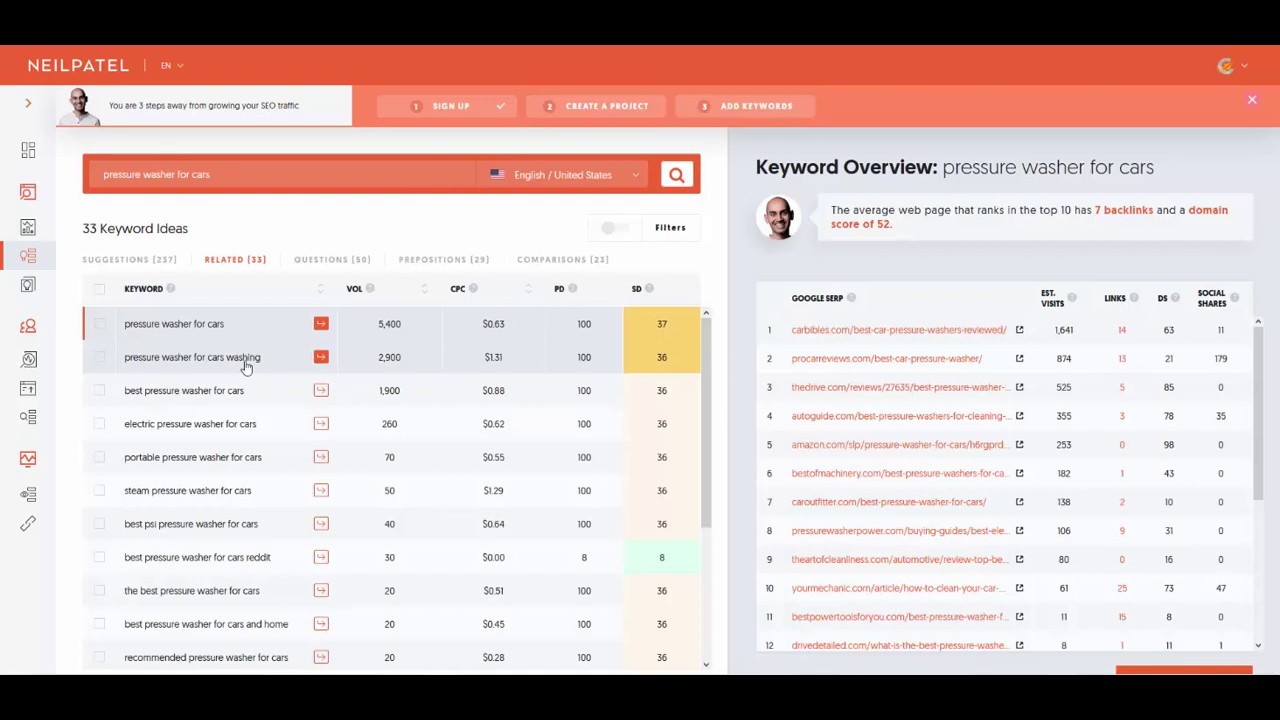Open arrow icon for recommended pressure washer for cars
The width and height of the screenshot is (1280, 720).
tap(321, 657)
